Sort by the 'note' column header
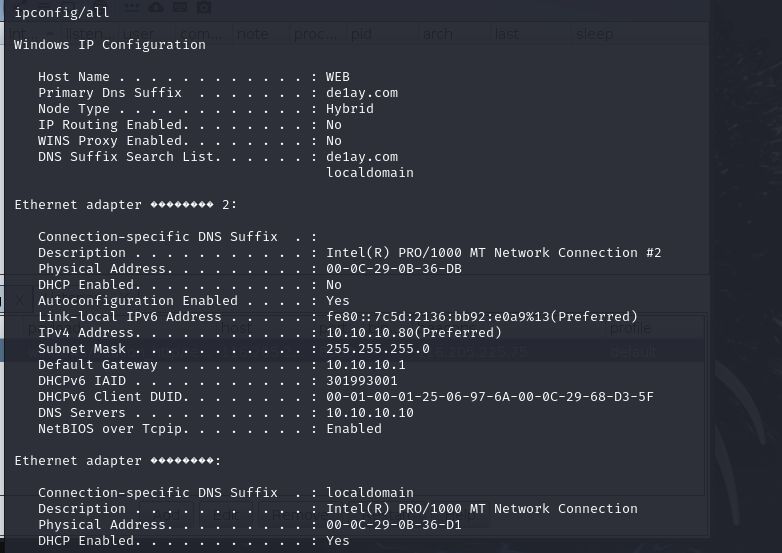The width and height of the screenshot is (782, 553). [x=253, y=34]
